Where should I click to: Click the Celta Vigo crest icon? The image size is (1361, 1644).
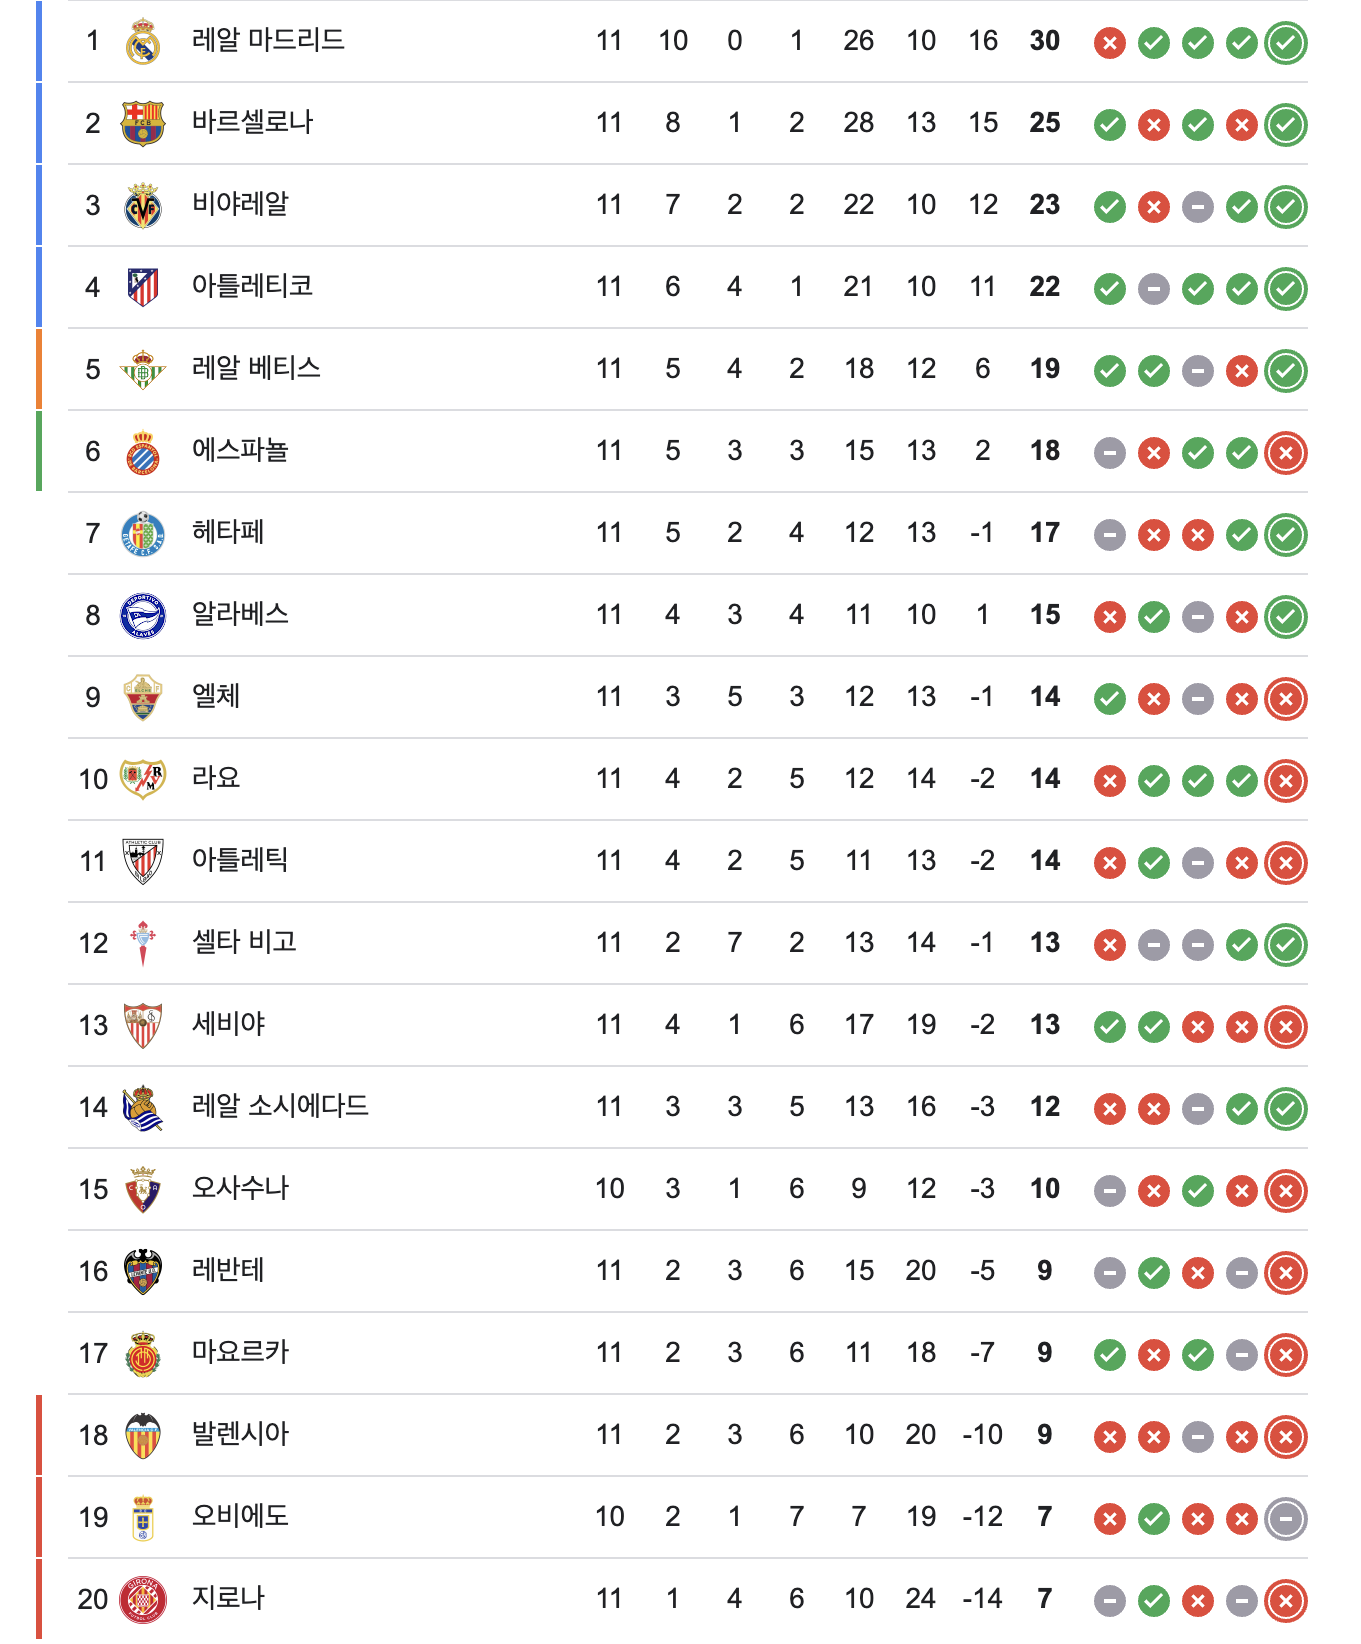click(x=143, y=944)
